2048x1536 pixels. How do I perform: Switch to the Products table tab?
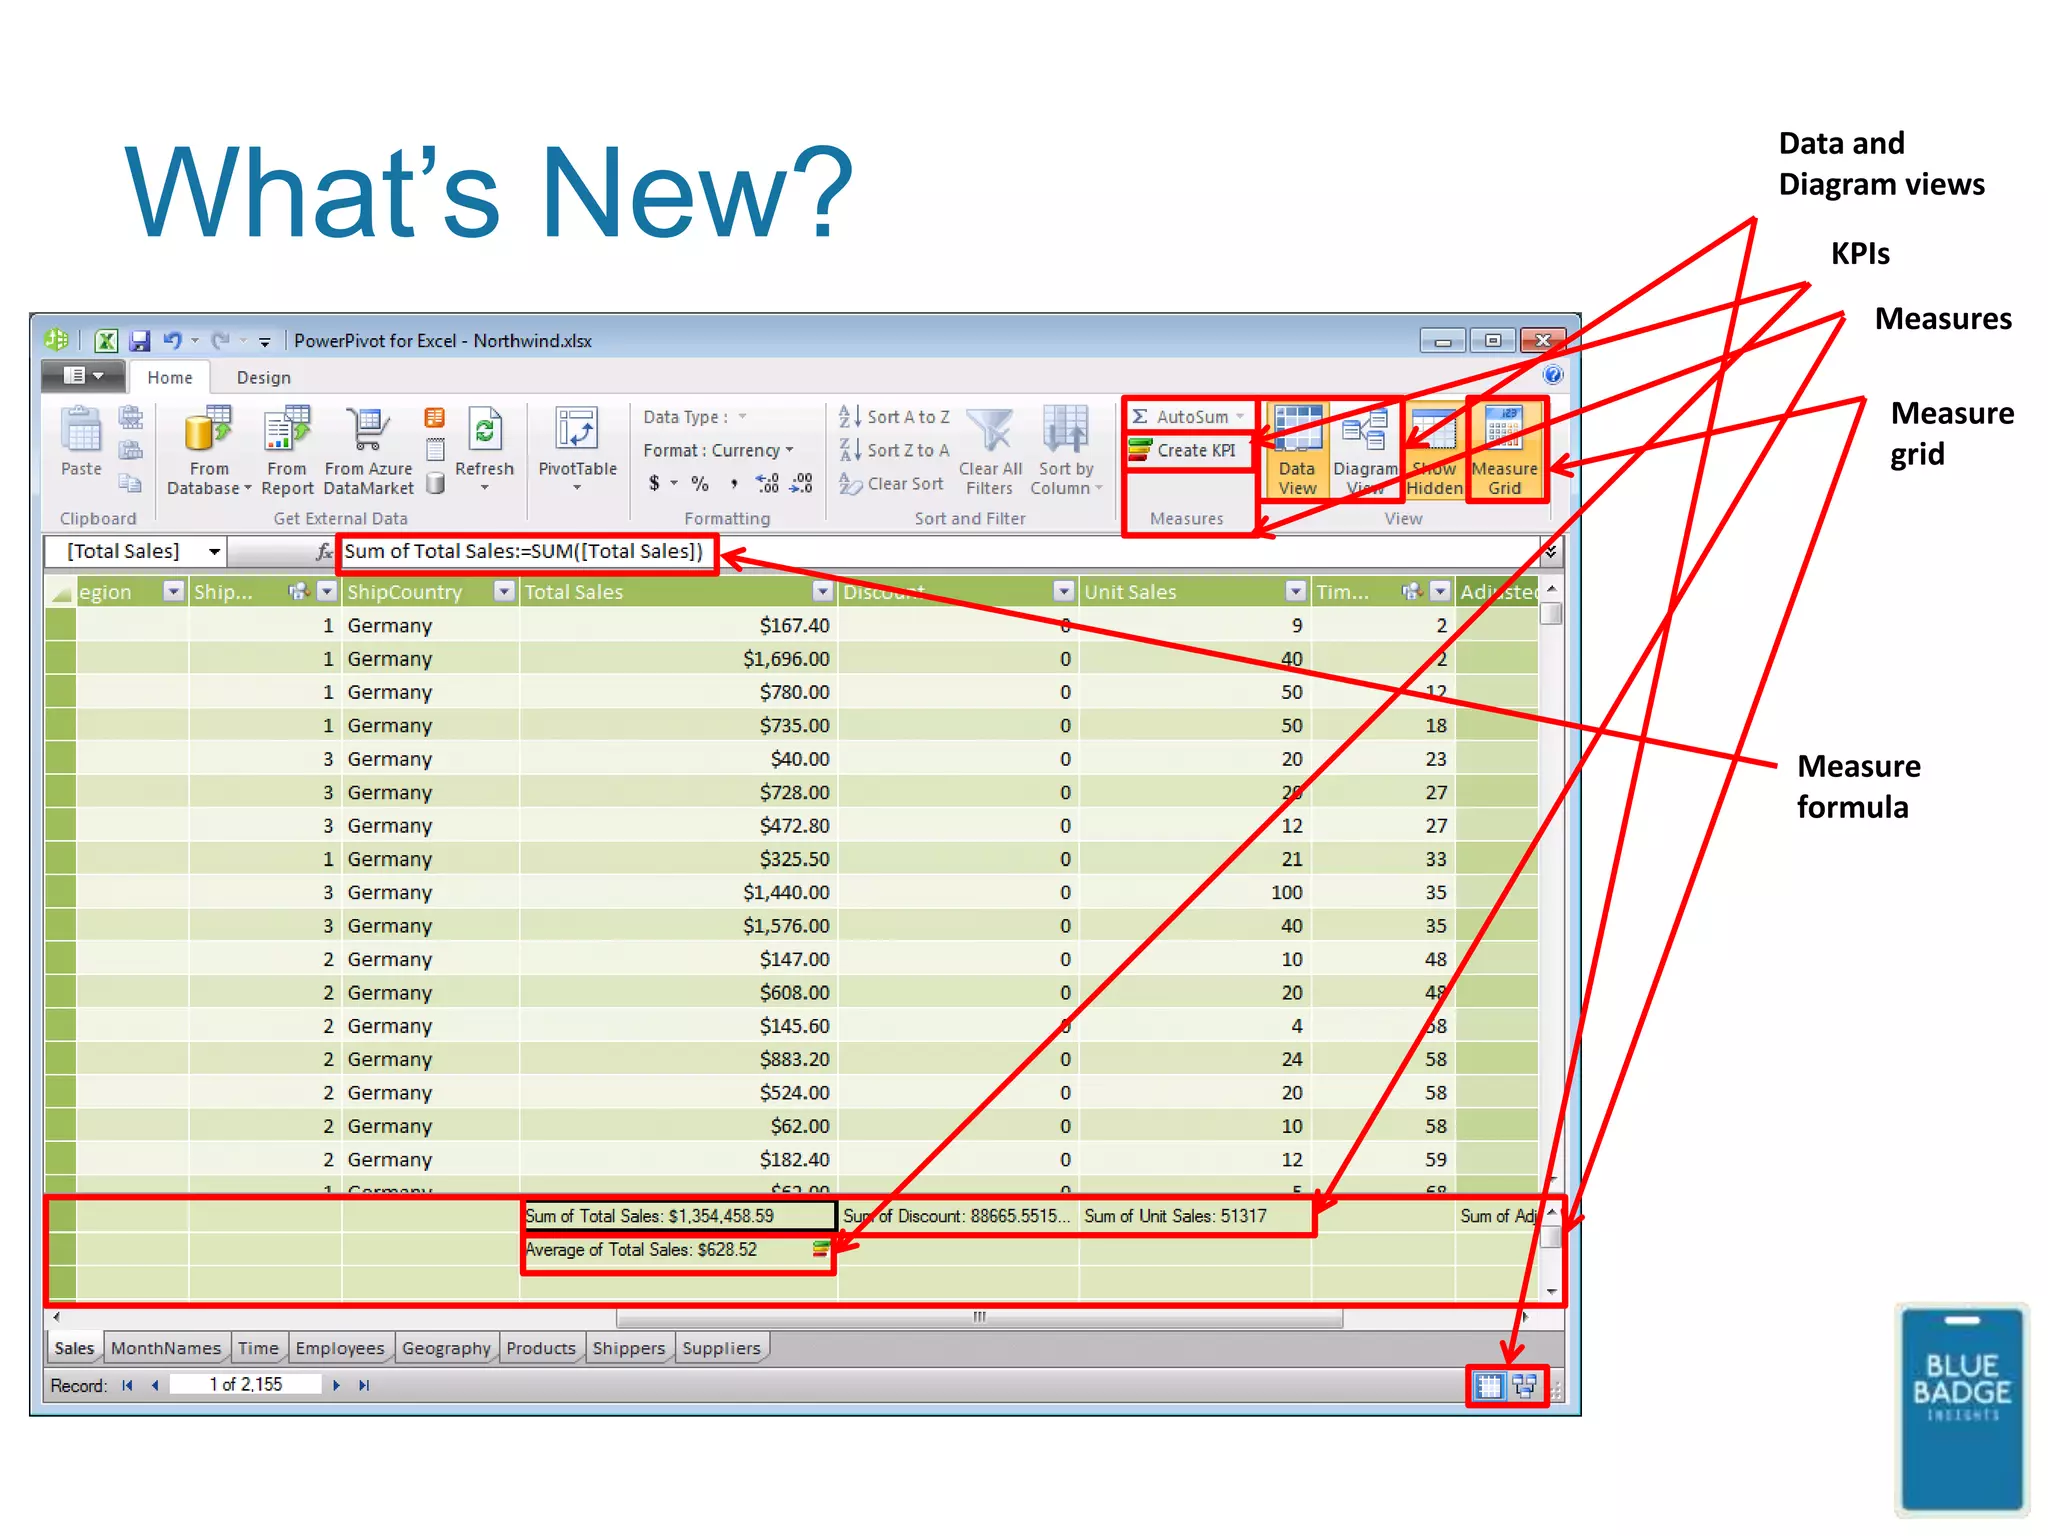(541, 1348)
